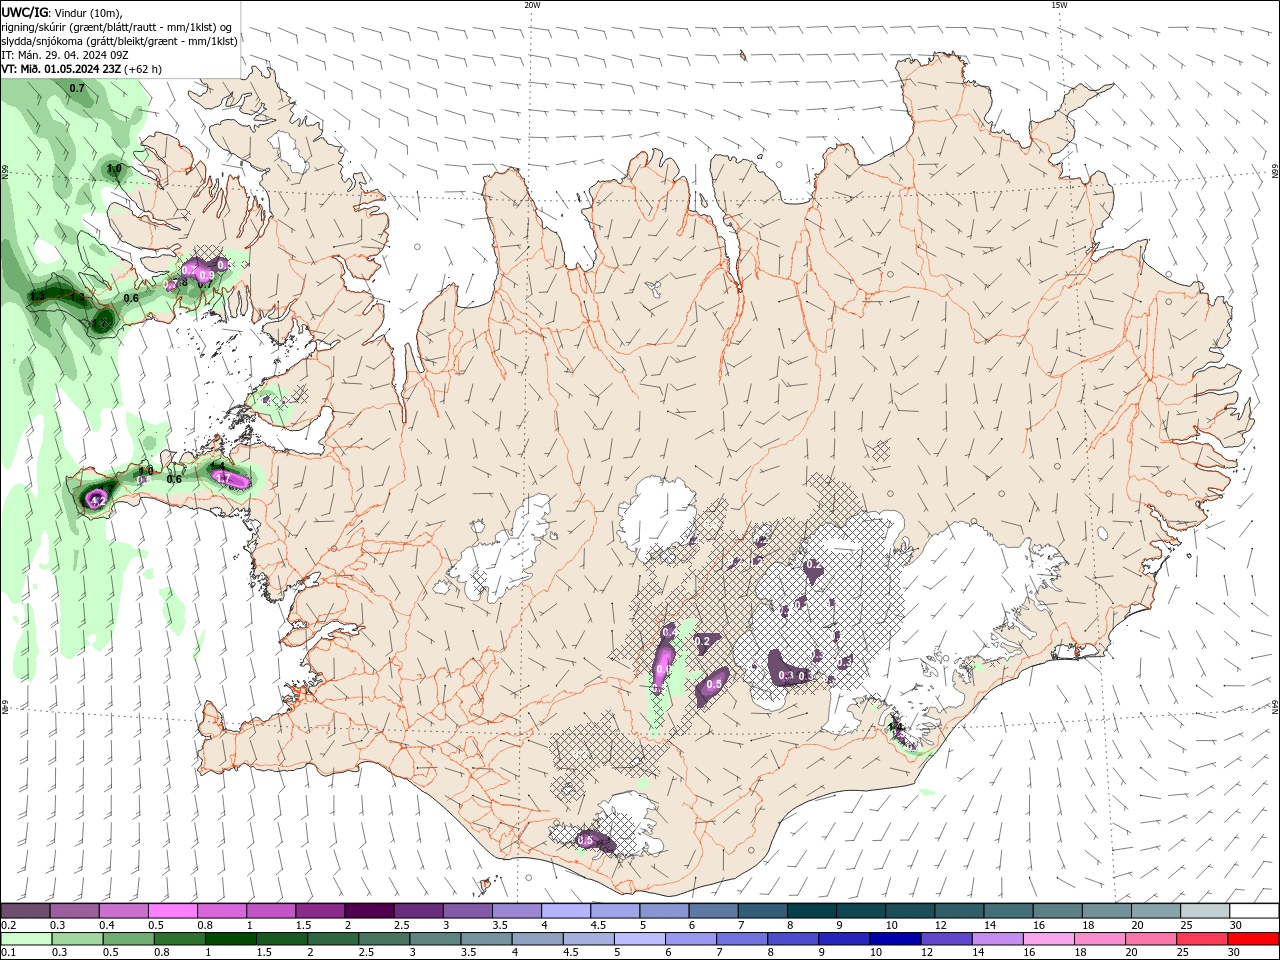The image size is (1280, 960).
Task: Click the light green 0.3 rain swatch
Action: pos(77,939)
